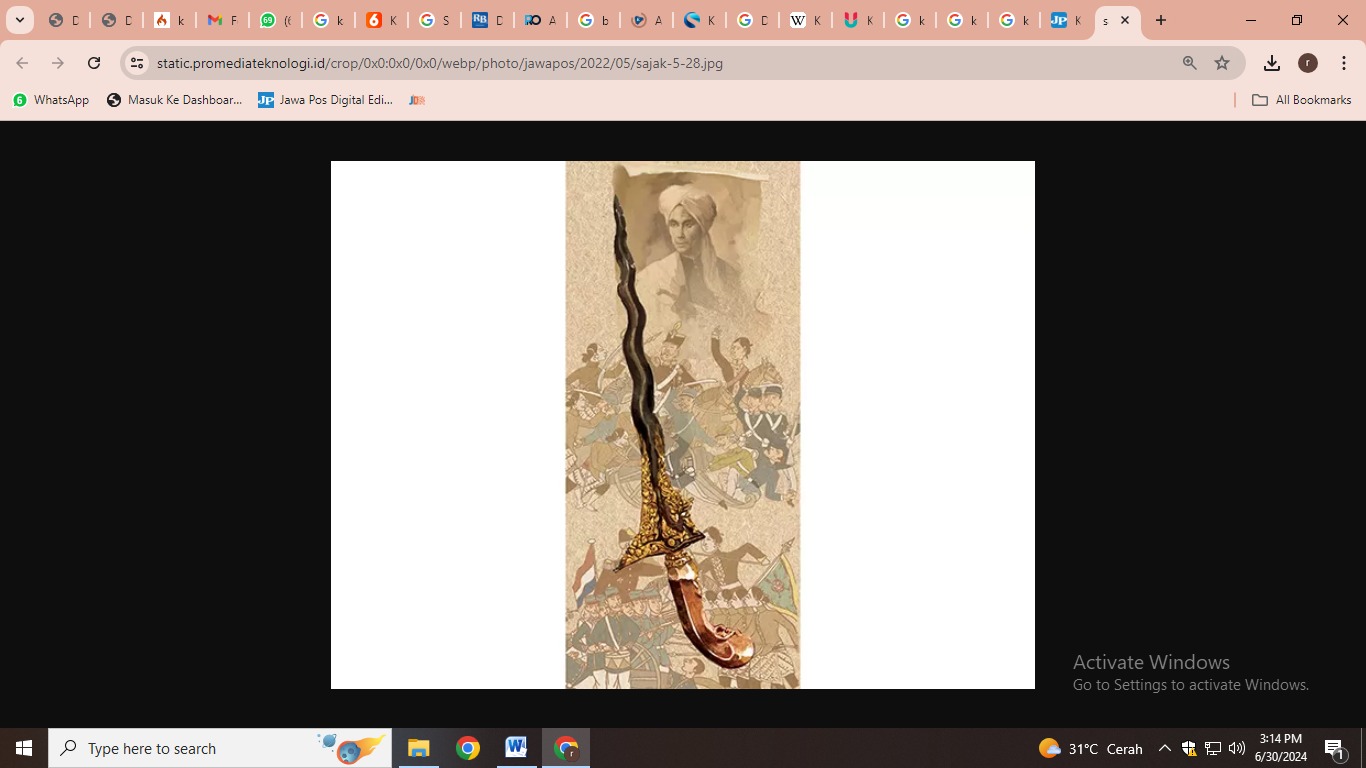Open the zoom magnifier in address bar

click(1189, 63)
